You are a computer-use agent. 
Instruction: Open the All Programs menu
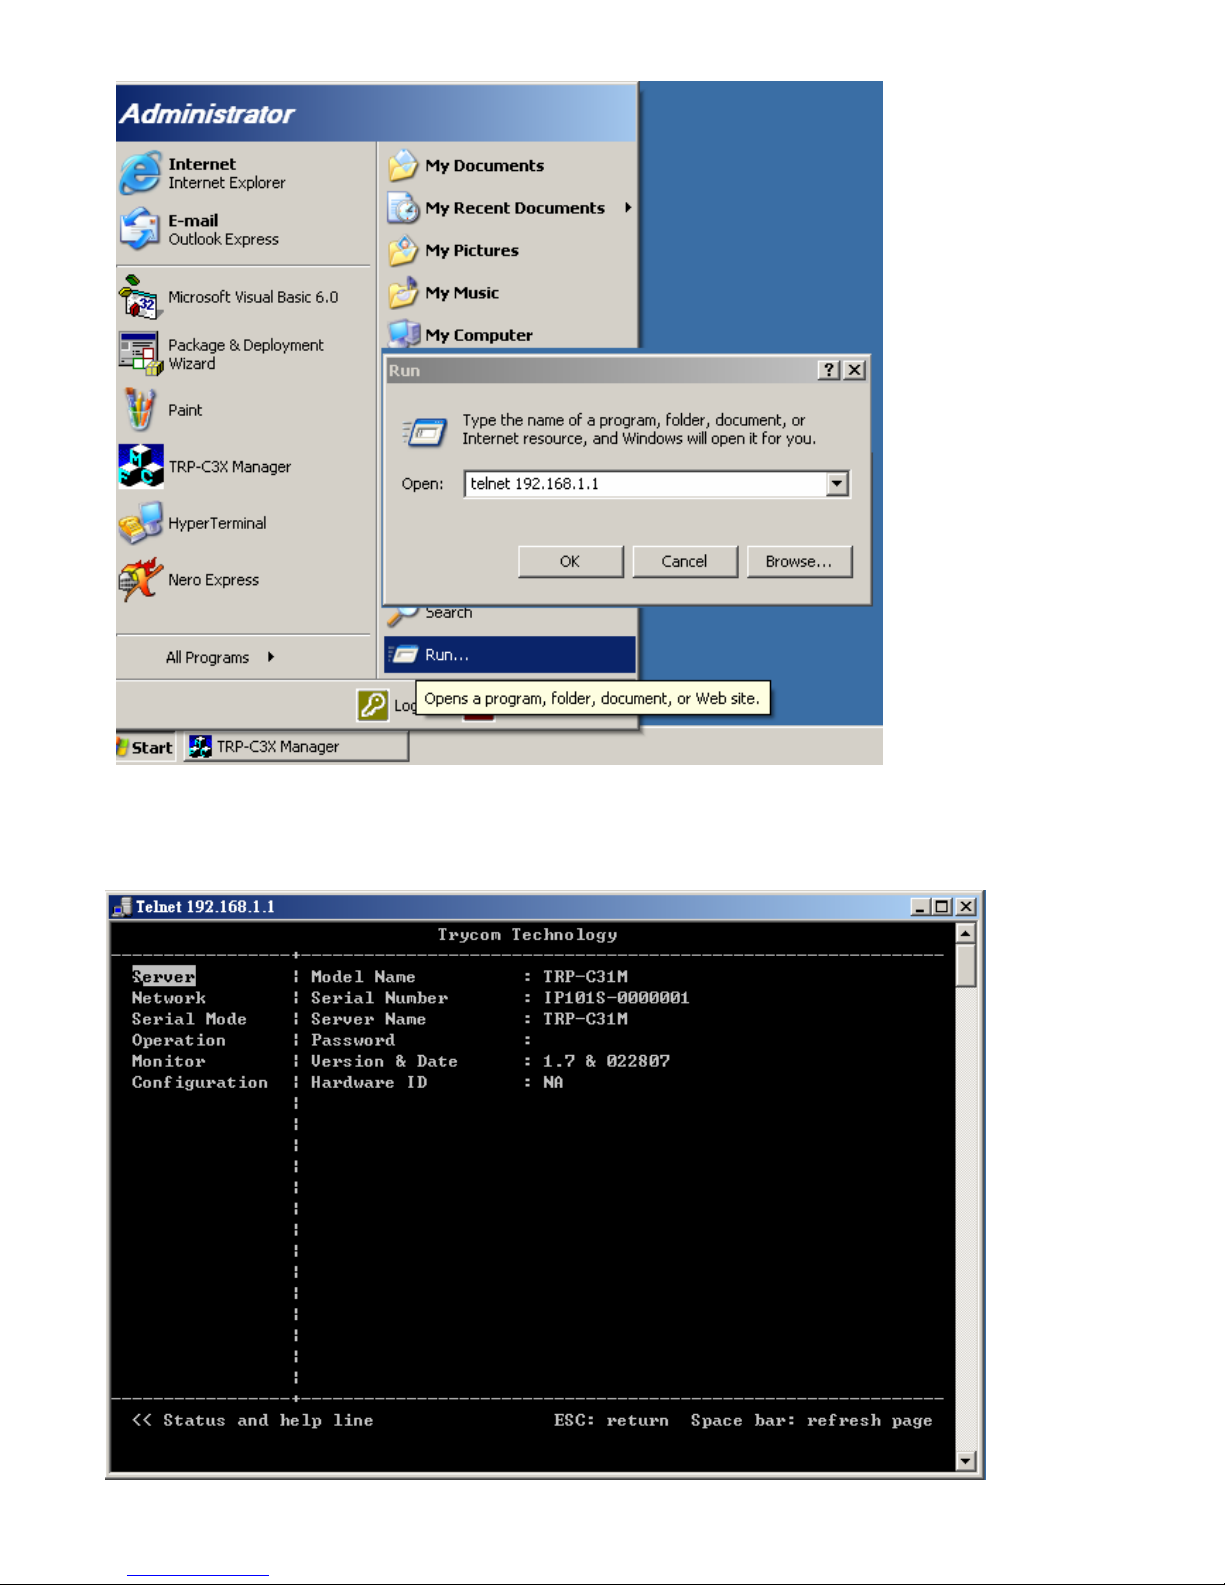[221, 657]
